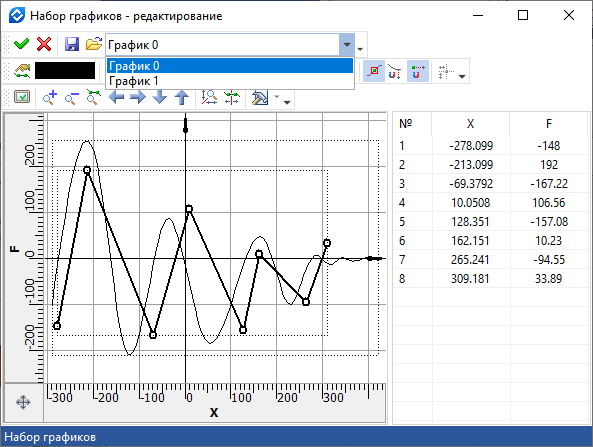593x447 pixels.
Task: Open graph settings hammer icon
Action: click(260, 98)
